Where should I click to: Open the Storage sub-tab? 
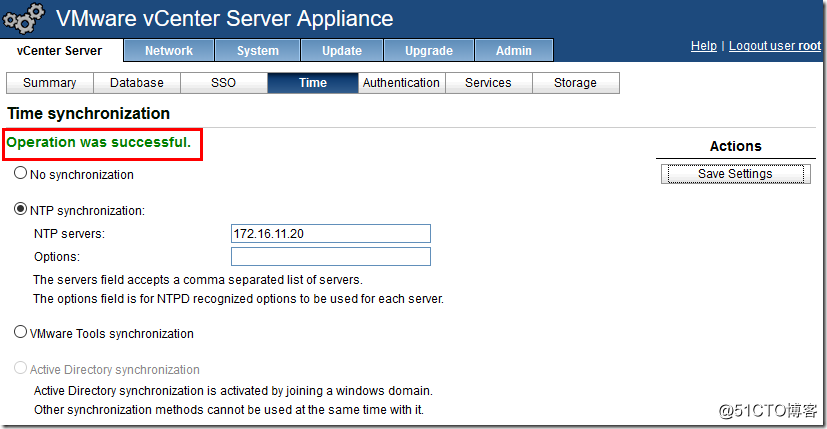point(575,83)
